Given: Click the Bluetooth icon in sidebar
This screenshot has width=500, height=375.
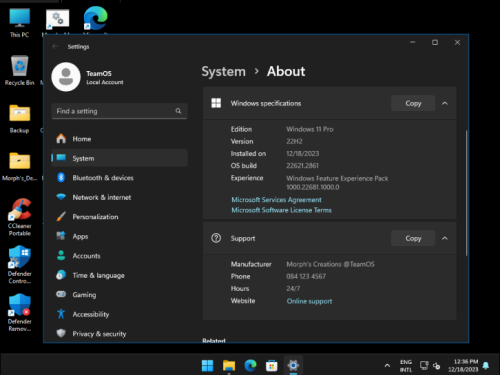Looking at the screenshot, I should coord(61,177).
